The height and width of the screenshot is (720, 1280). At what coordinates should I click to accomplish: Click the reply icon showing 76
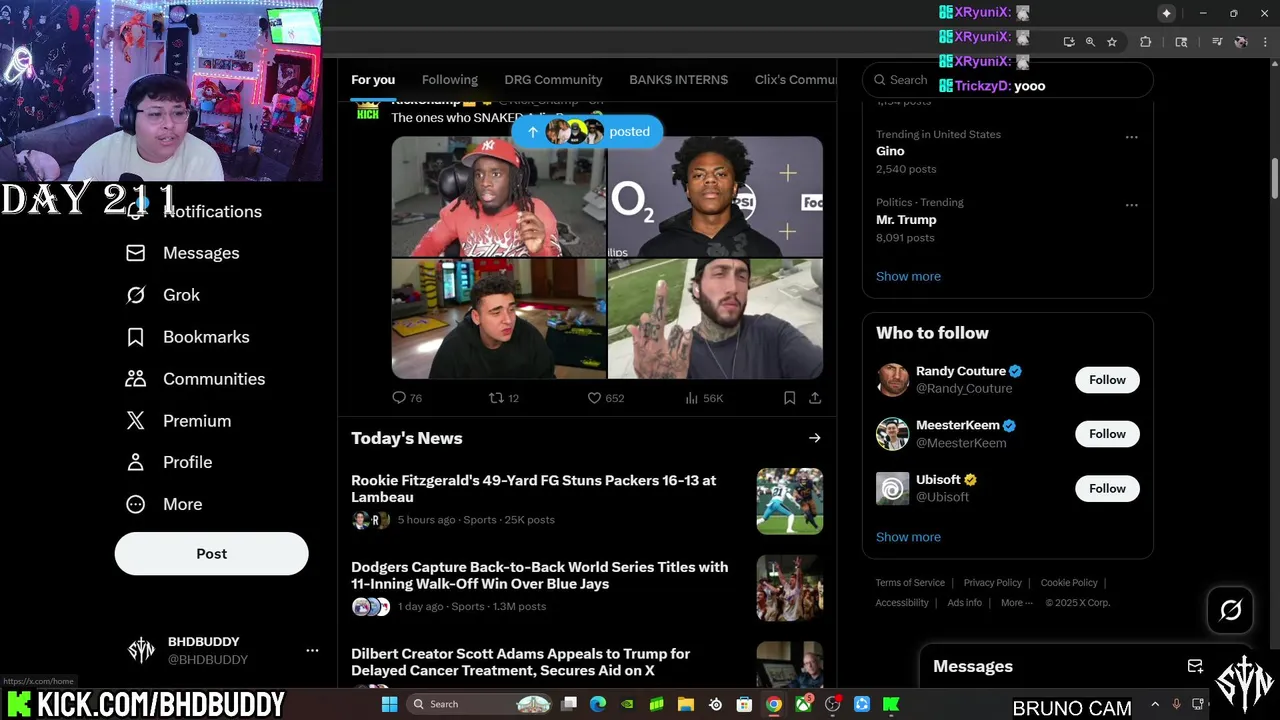point(399,398)
